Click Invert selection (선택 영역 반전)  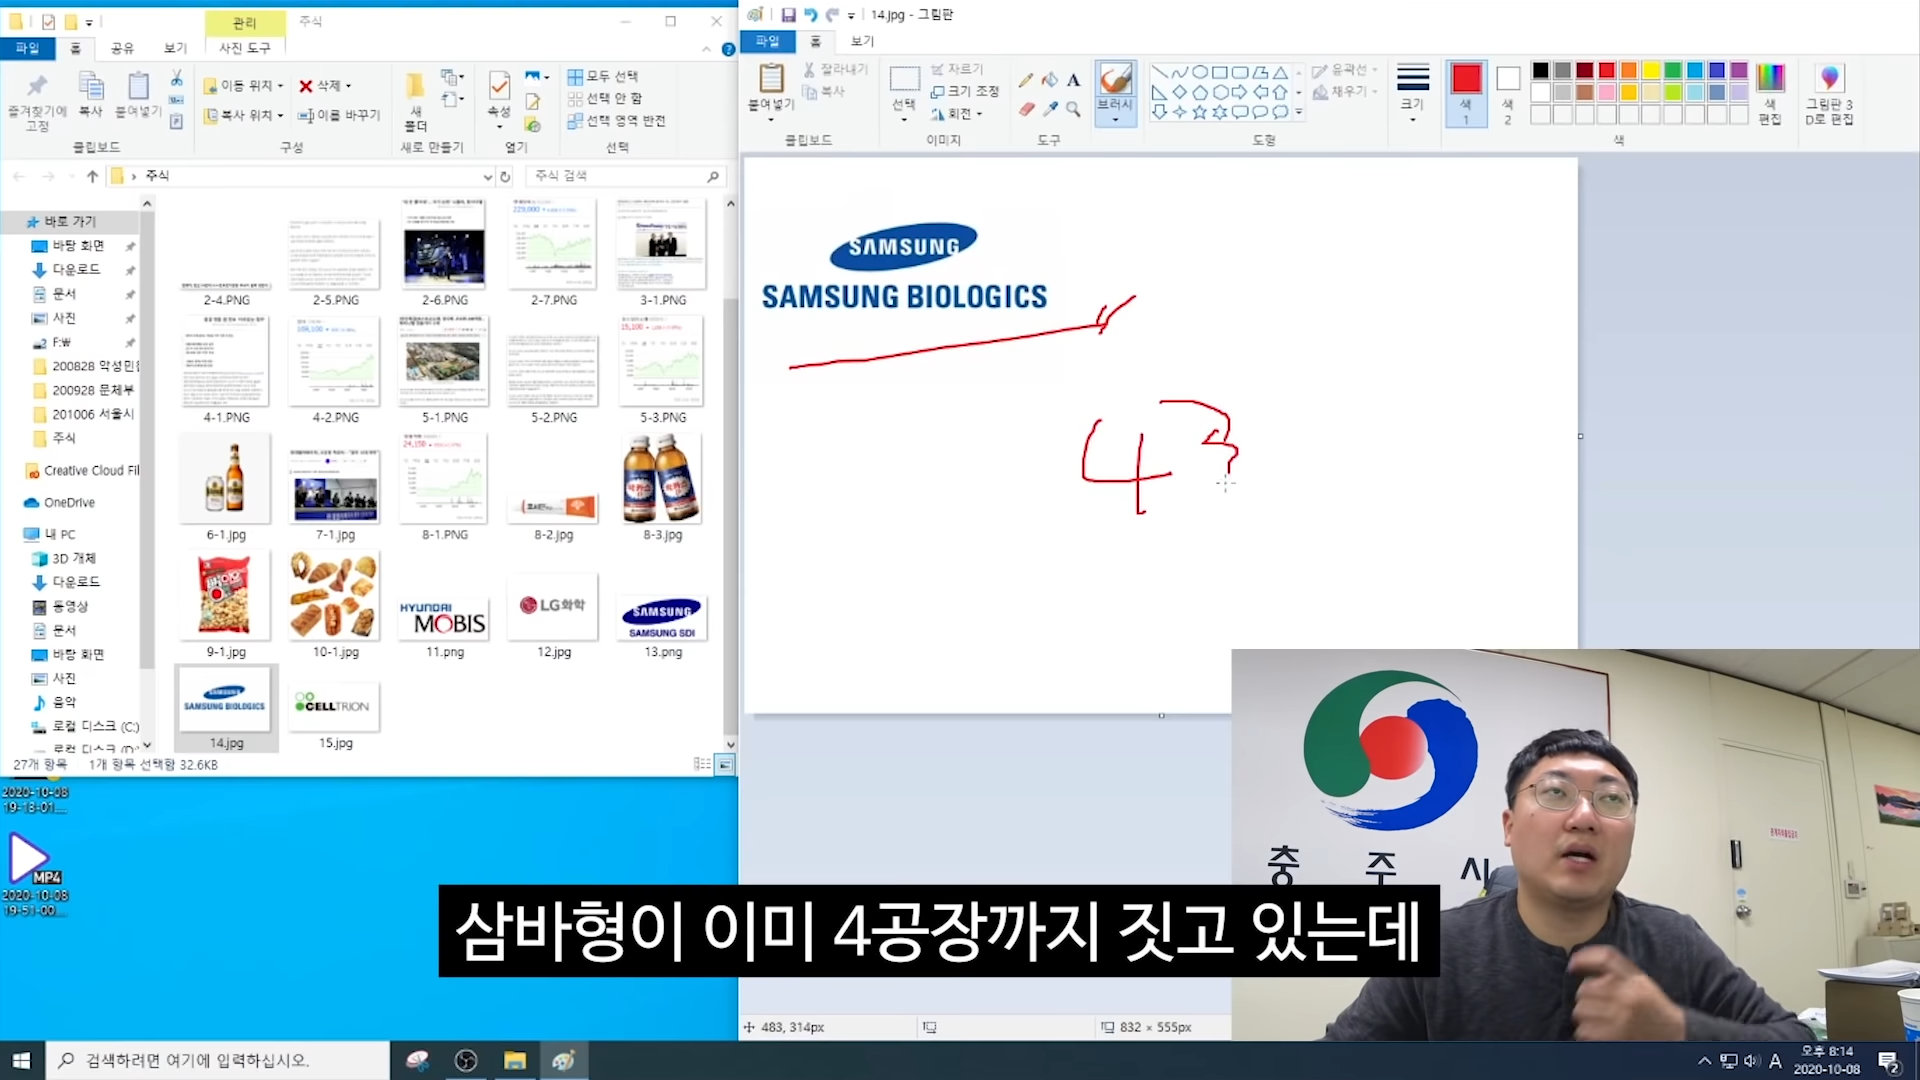pyautogui.click(x=616, y=120)
